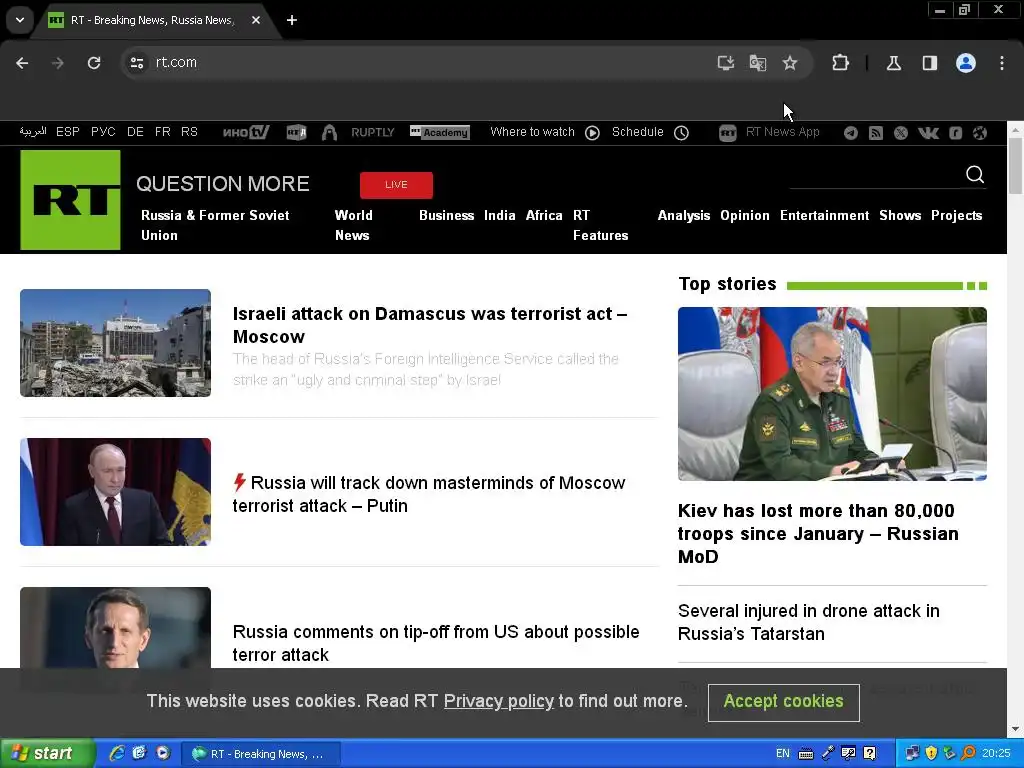Screen dimensions: 1024x768
Task: Click Where to watch play icon
Action: pos(592,133)
